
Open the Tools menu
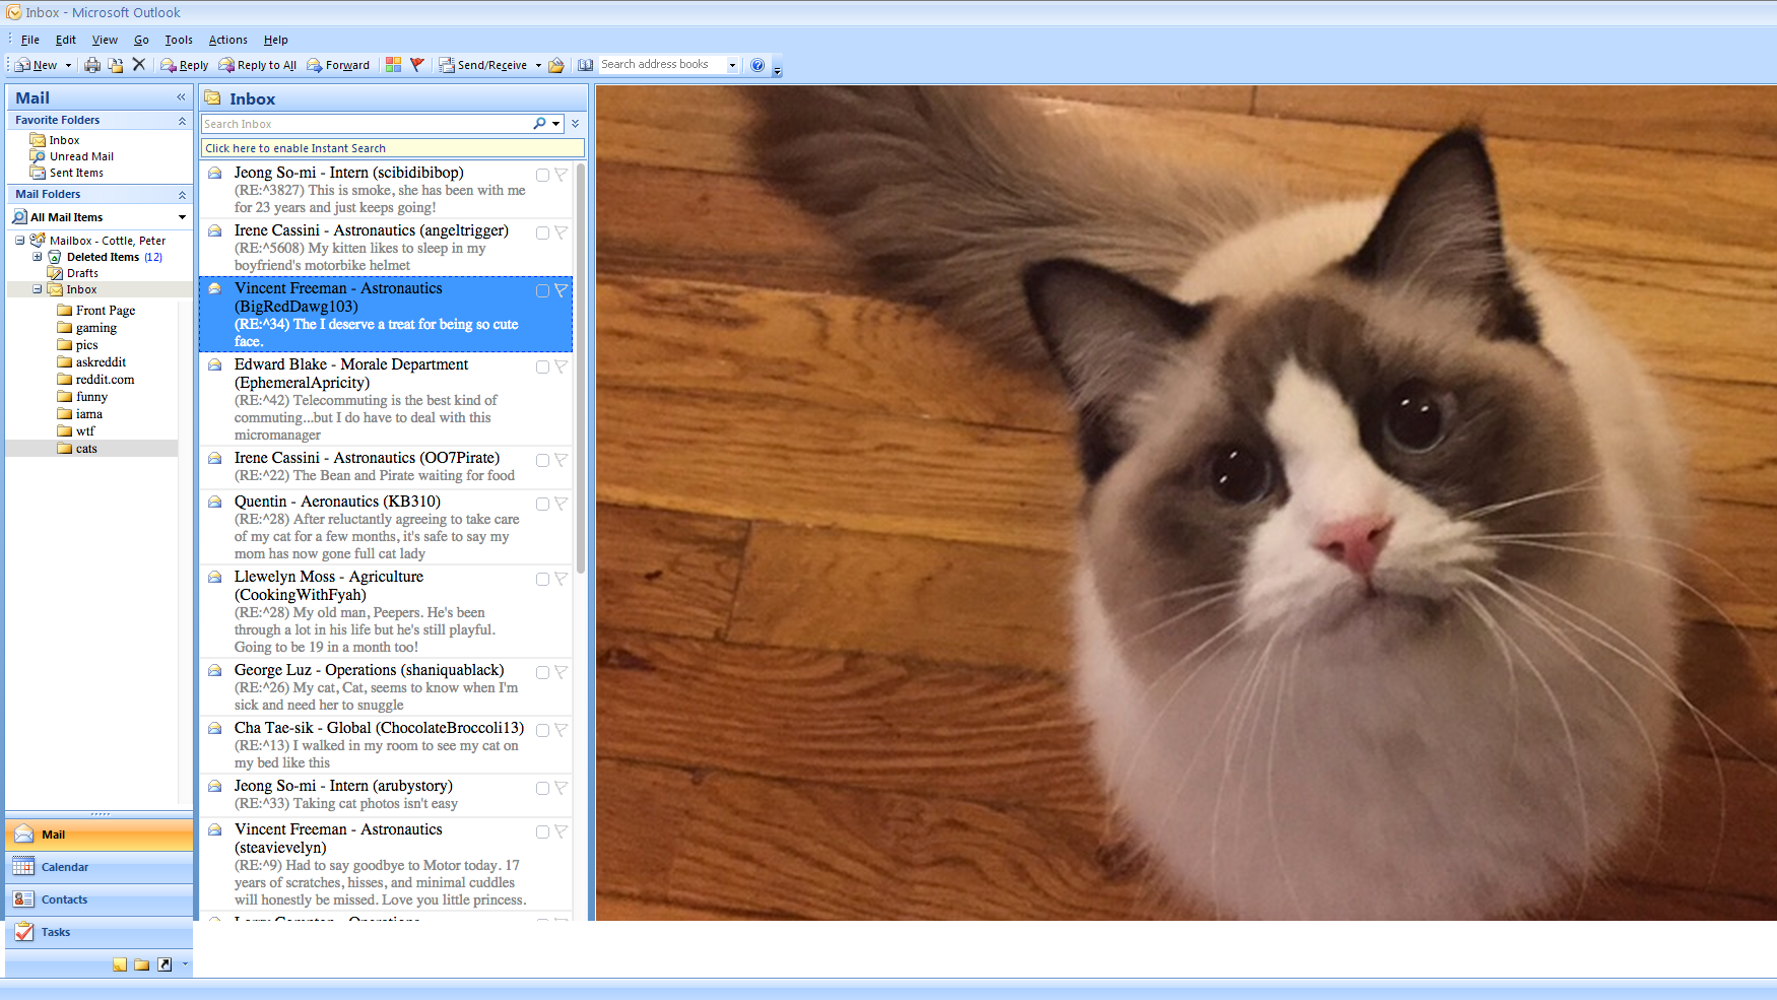pos(178,40)
